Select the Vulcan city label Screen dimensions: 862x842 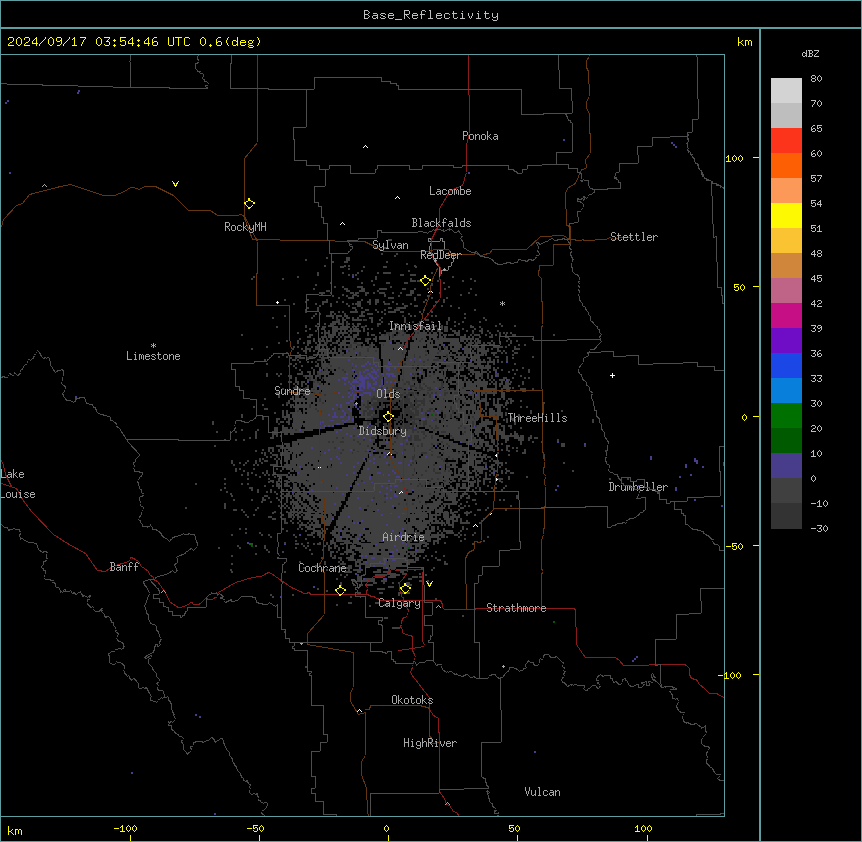pos(543,792)
